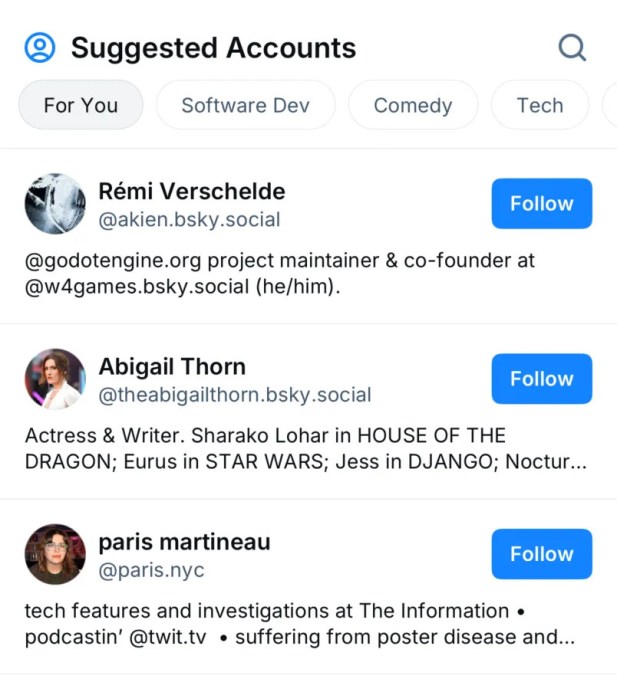Follow Abigail Thorn
This screenshot has width=617, height=679.
(541, 379)
